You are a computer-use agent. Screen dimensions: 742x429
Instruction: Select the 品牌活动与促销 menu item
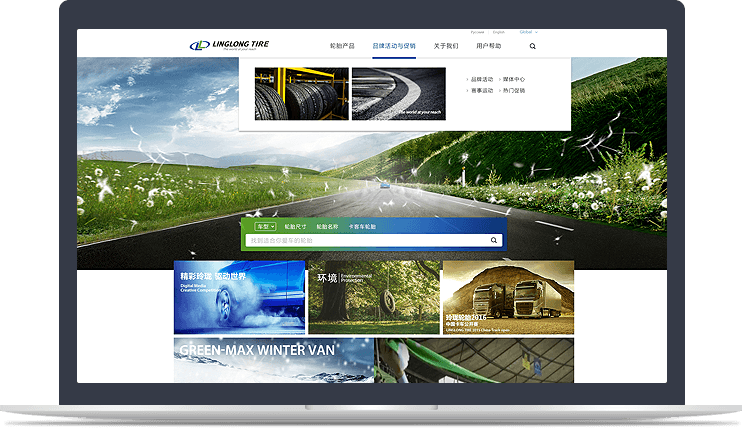click(393, 46)
